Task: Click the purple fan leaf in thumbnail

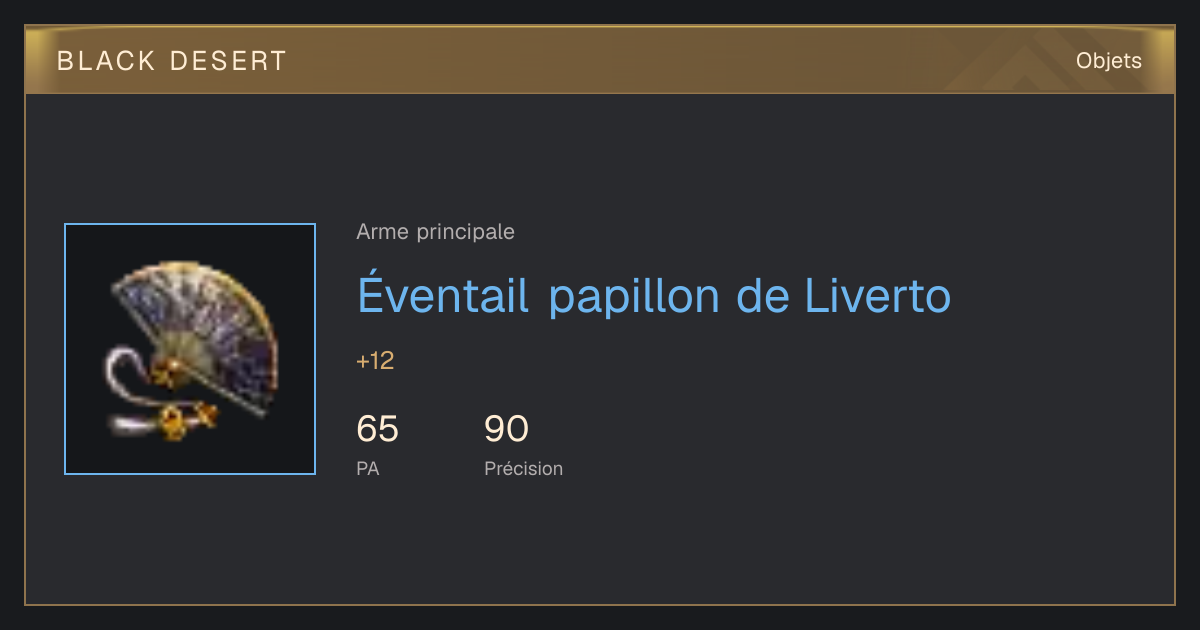Action: (x=225, y=330)
